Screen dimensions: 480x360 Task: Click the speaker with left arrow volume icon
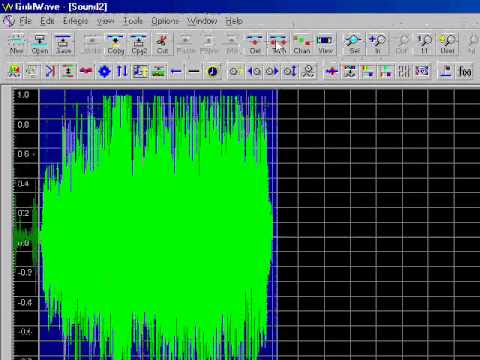click(x=254, y=71)
